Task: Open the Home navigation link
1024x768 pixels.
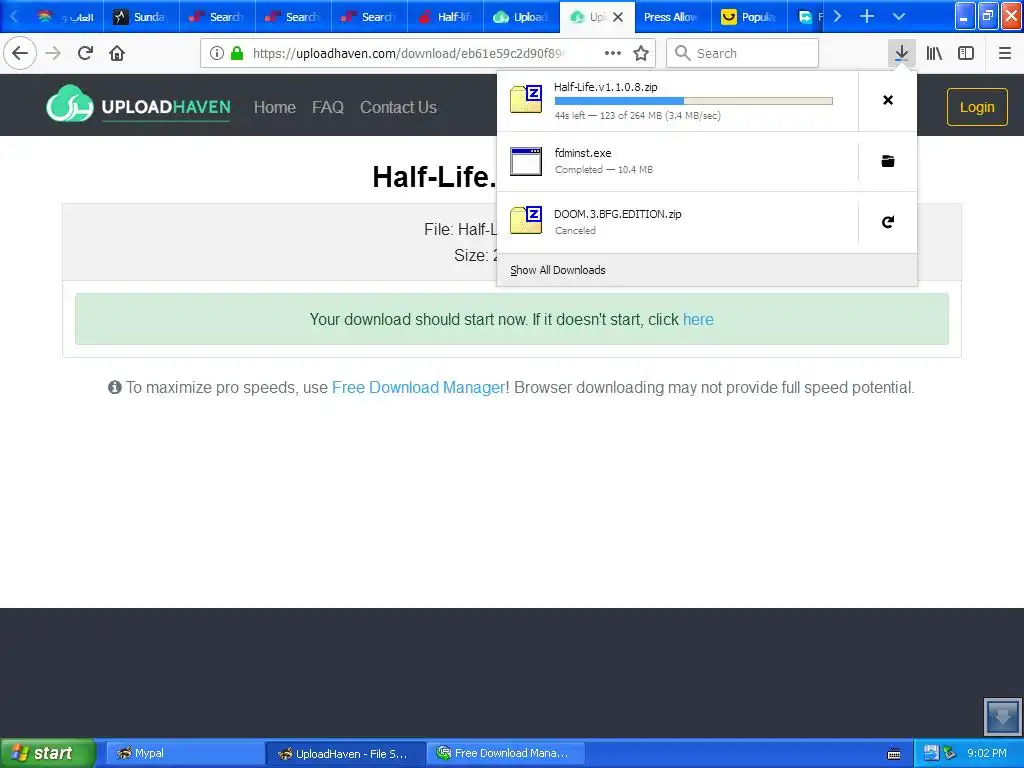Action: [x=274, y=107]
